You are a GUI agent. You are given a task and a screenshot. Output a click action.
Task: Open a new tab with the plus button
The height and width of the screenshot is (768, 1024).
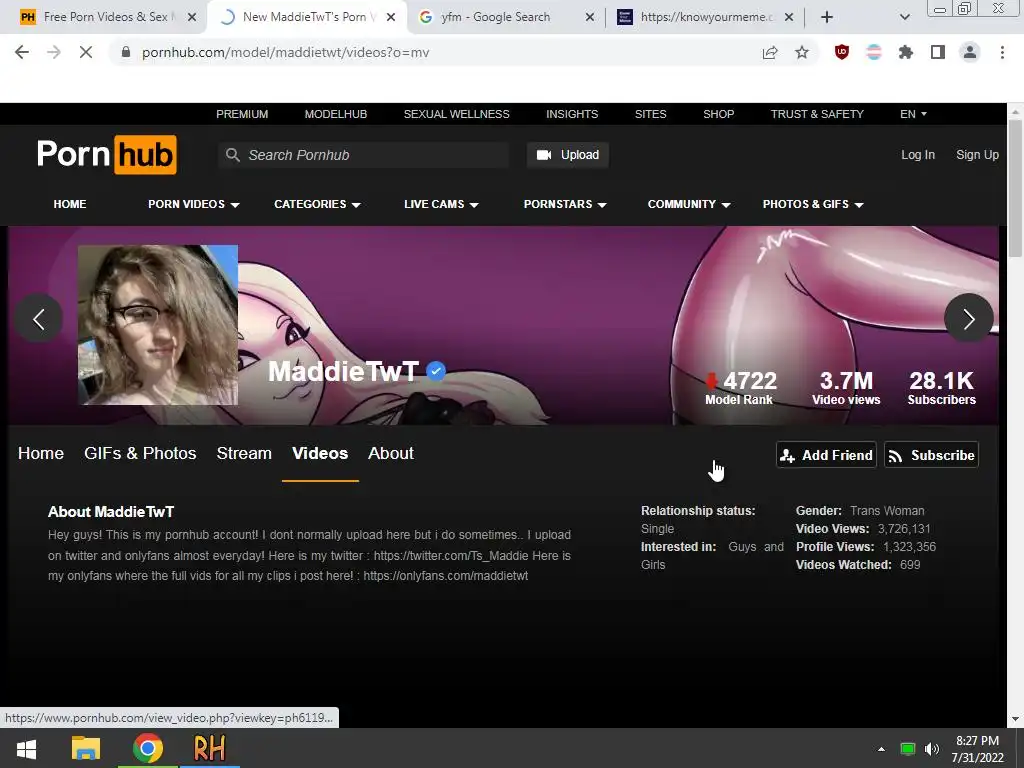(x=827, y=17)
